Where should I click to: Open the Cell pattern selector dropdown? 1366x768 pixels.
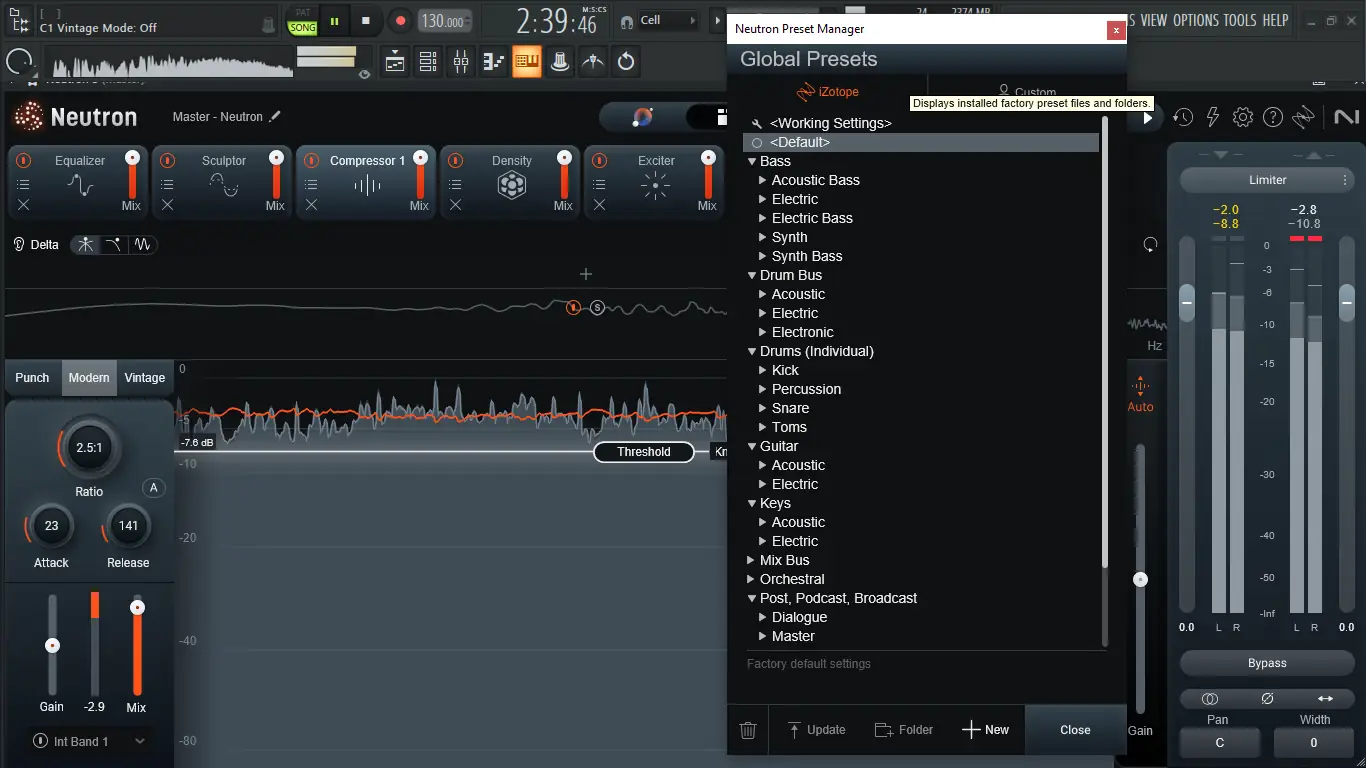[x=668, y=20]
